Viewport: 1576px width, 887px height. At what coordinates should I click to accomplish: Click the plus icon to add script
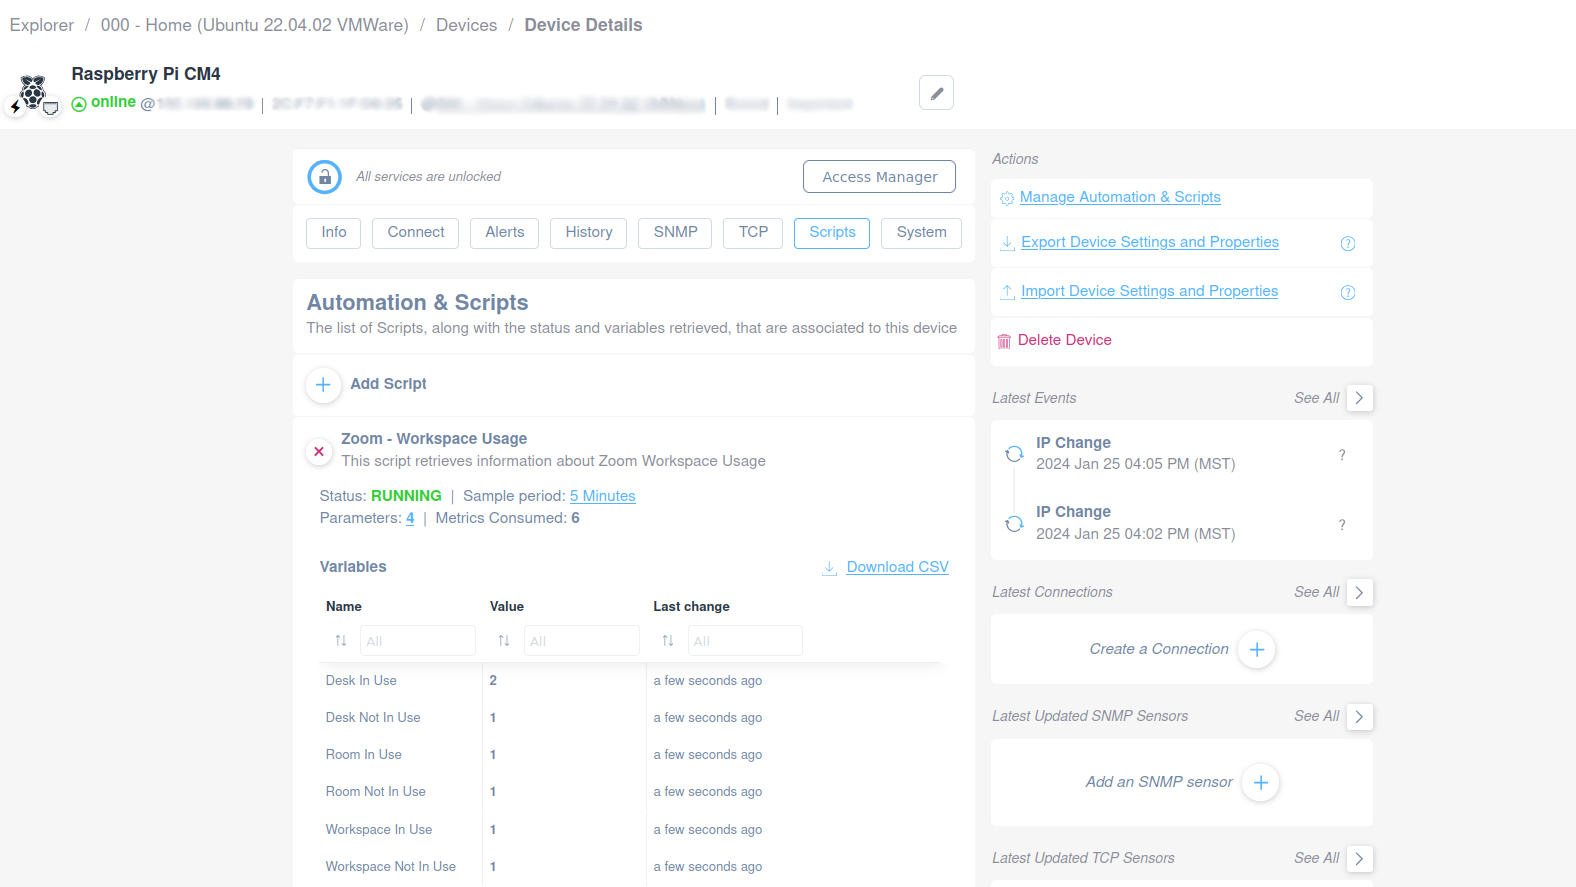pos(323,384)
